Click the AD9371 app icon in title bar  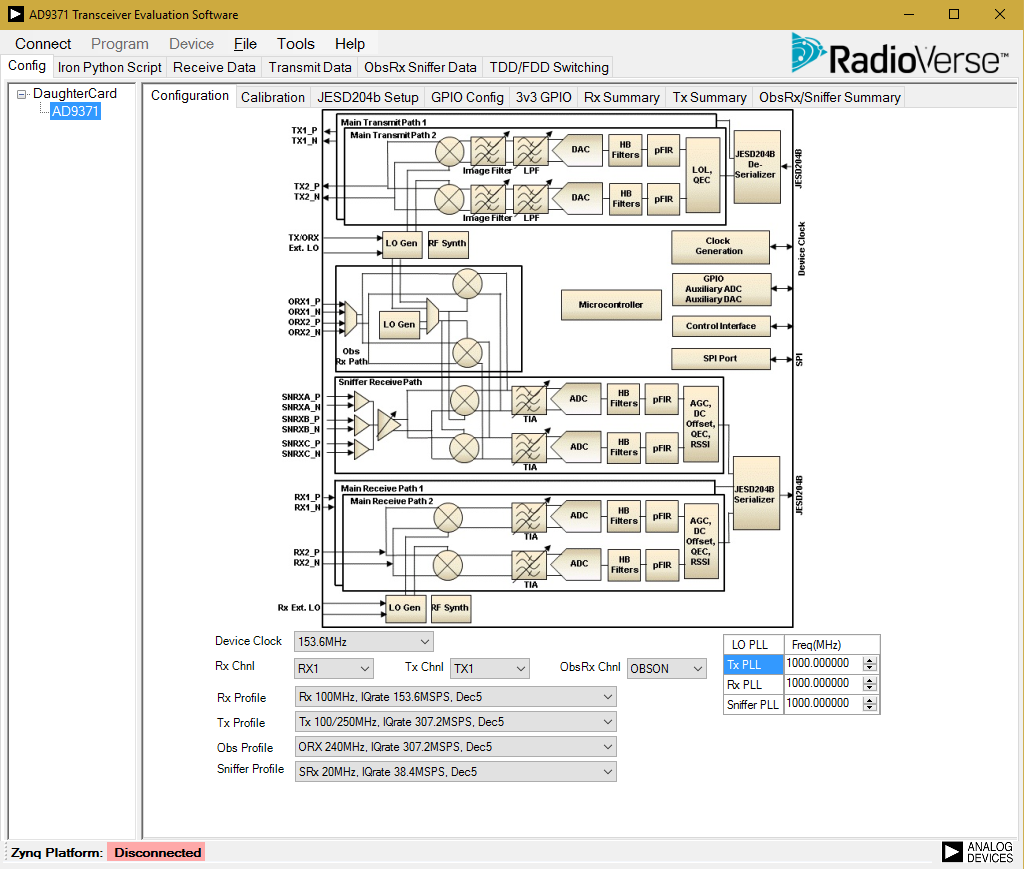14,14
